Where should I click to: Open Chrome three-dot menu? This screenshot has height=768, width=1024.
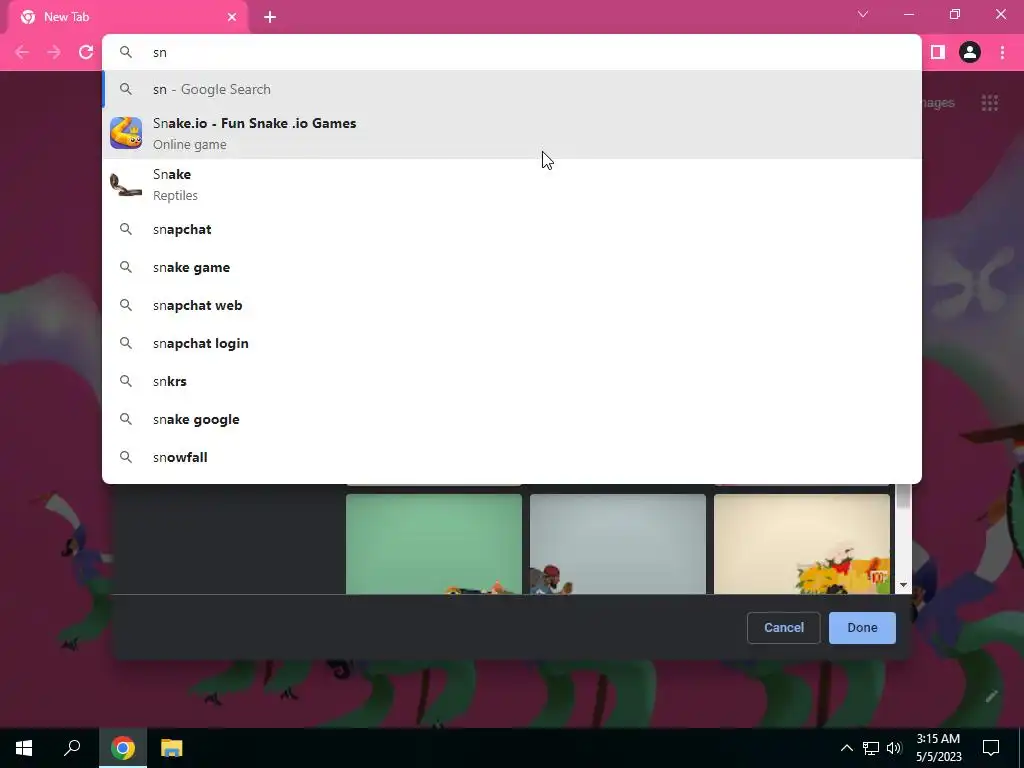point(1002,52)
